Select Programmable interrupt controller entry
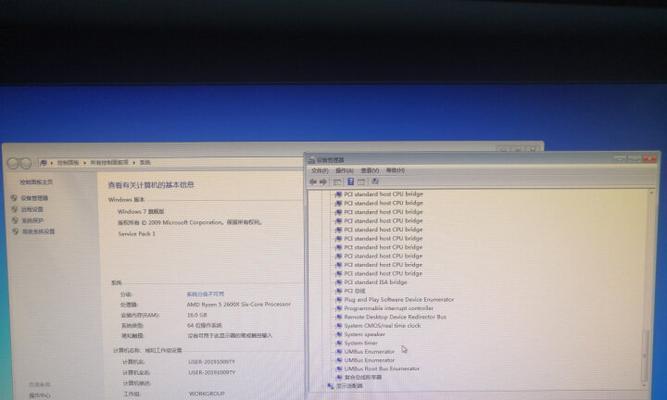Viewport: 667px width, 400px height. pos(389,308)
